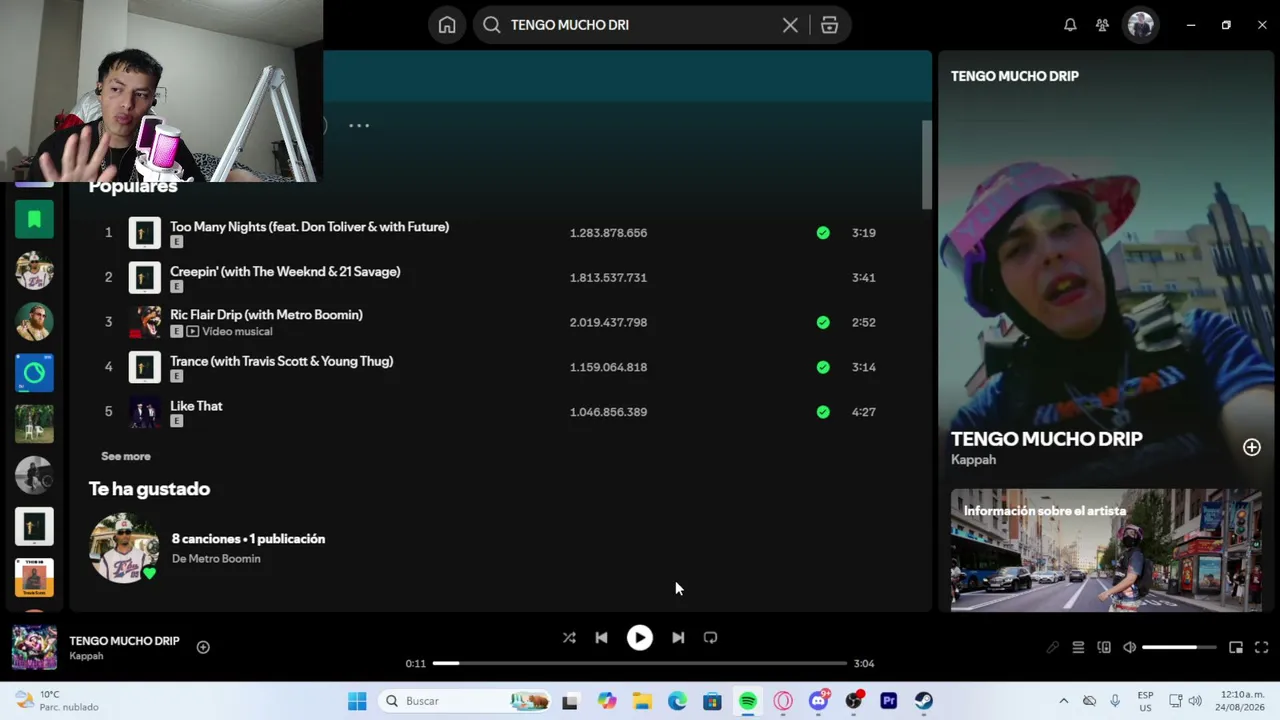Open the Kappah artist link in Now Playing panel
Screen dimensions: 1280x720
pos(973,460)
